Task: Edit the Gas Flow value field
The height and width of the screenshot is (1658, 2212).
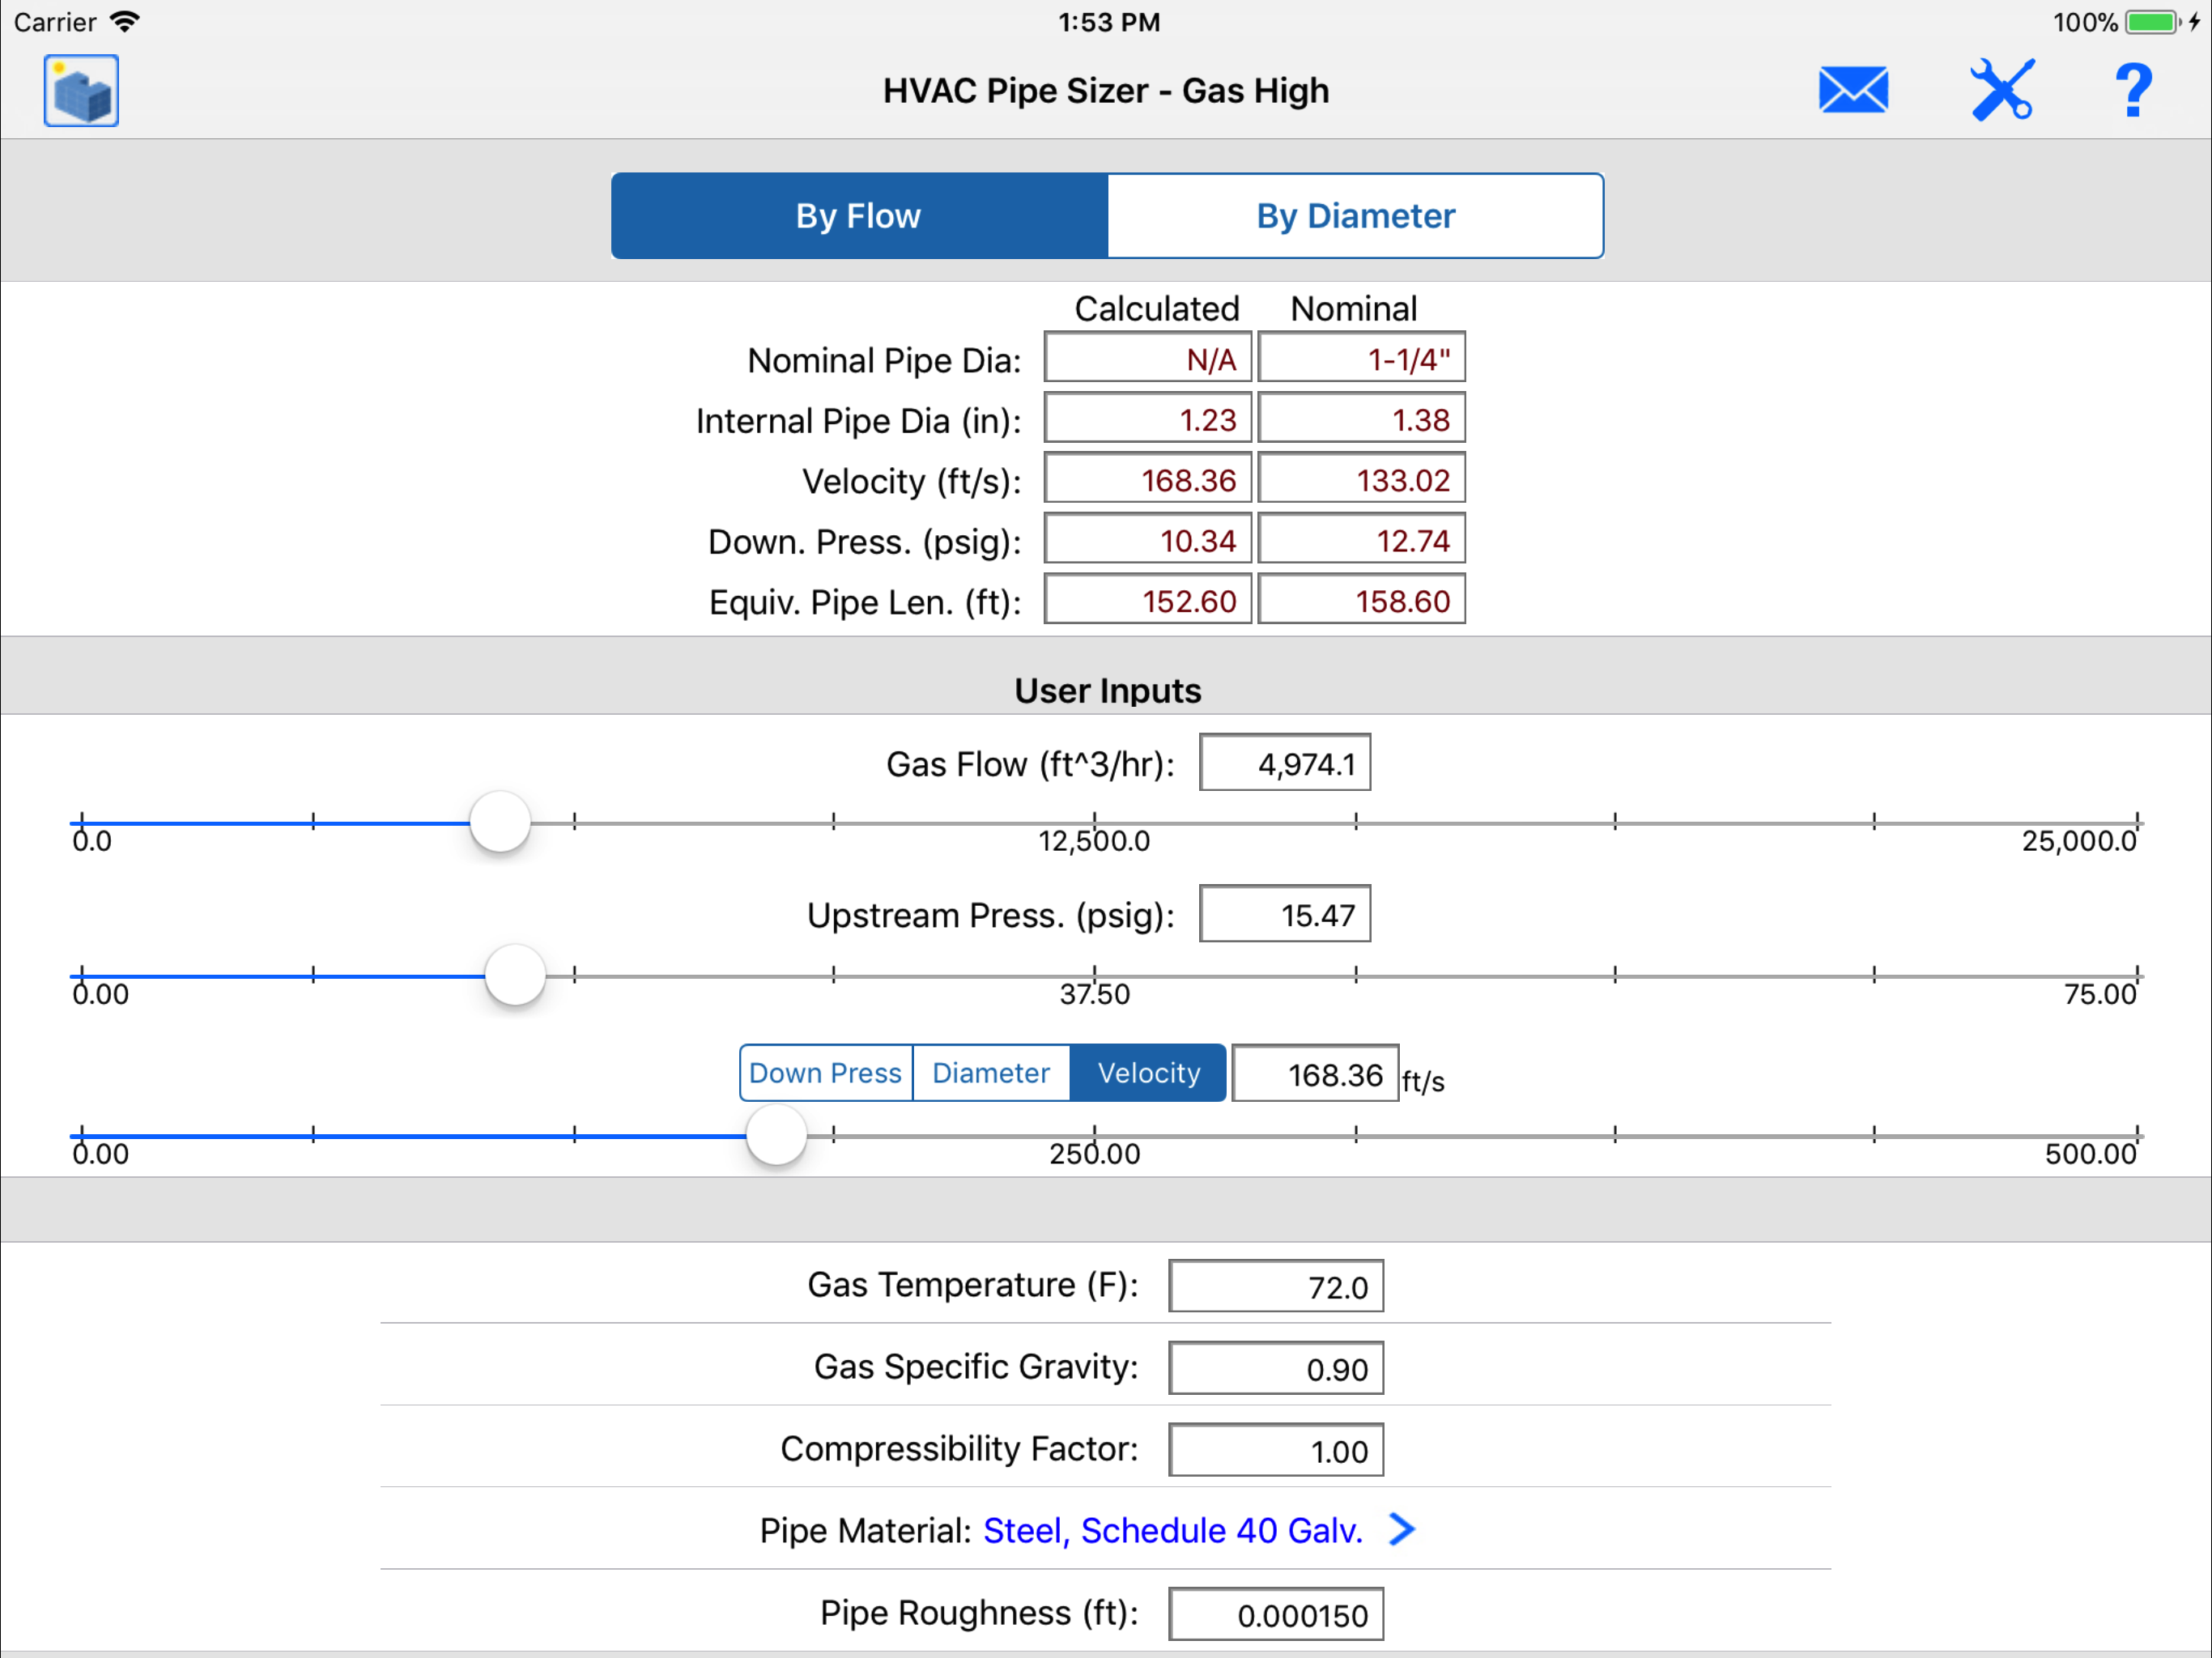Action: click(x=1284, y=764)
